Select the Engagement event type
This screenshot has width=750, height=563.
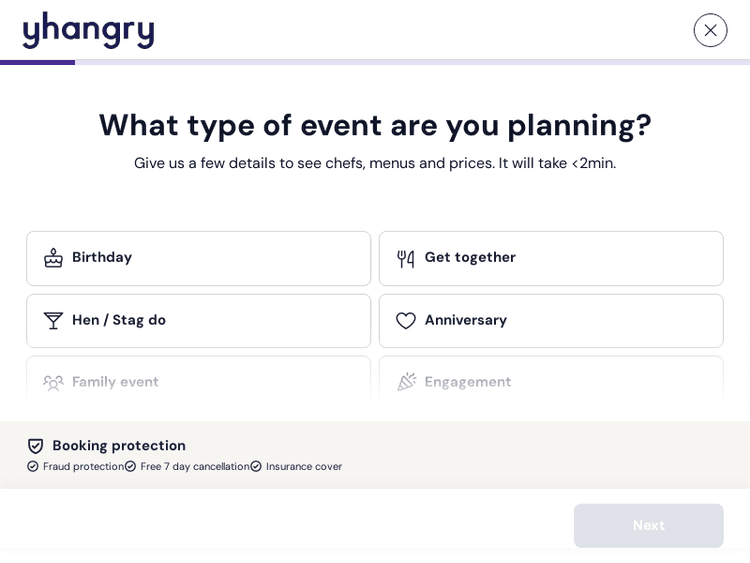pyautogui.click(x=550, y=380)
